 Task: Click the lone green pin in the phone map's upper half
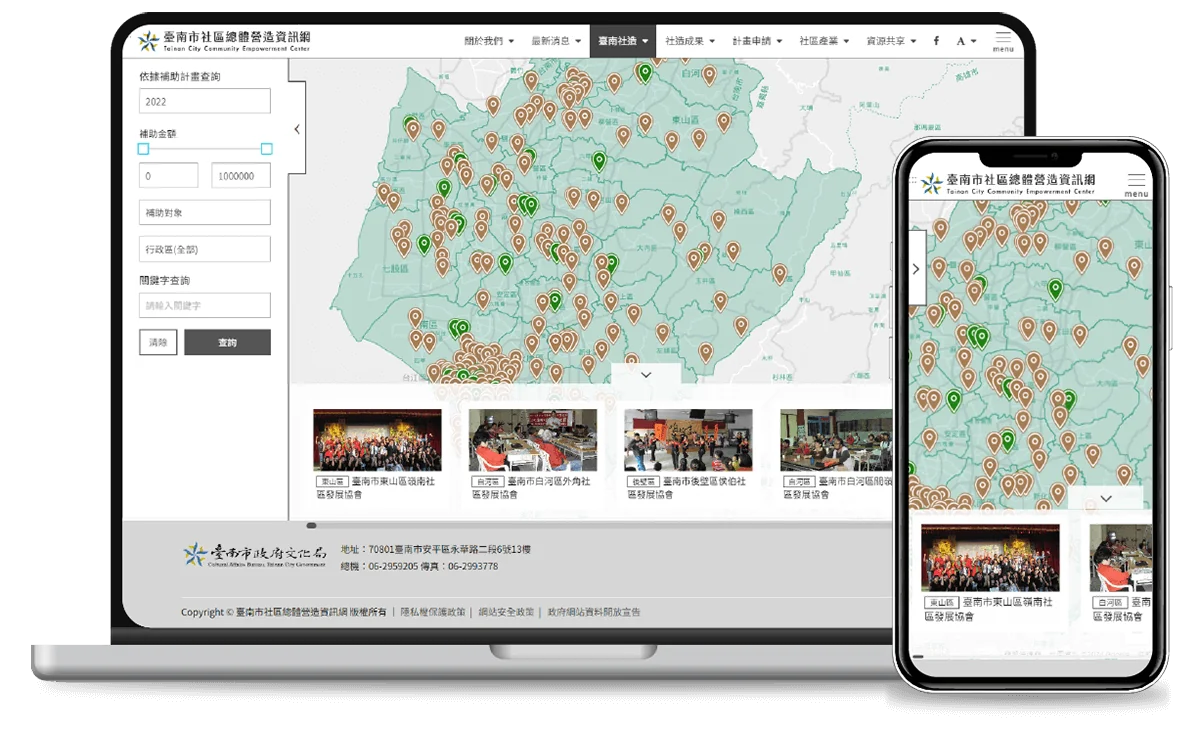coord(1055,289)
